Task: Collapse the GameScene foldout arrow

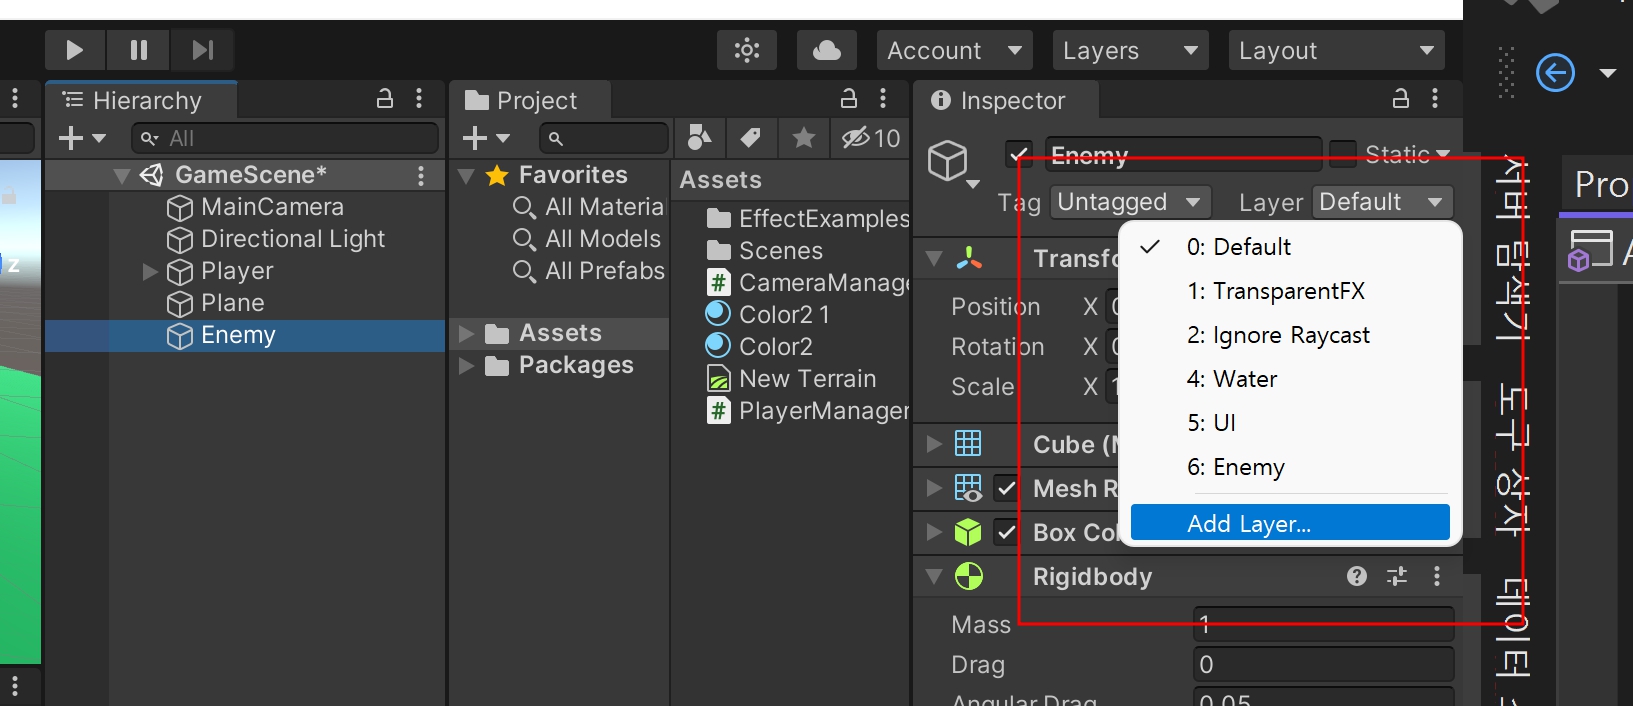Action: pyautogui.click(x=122, y=176)
